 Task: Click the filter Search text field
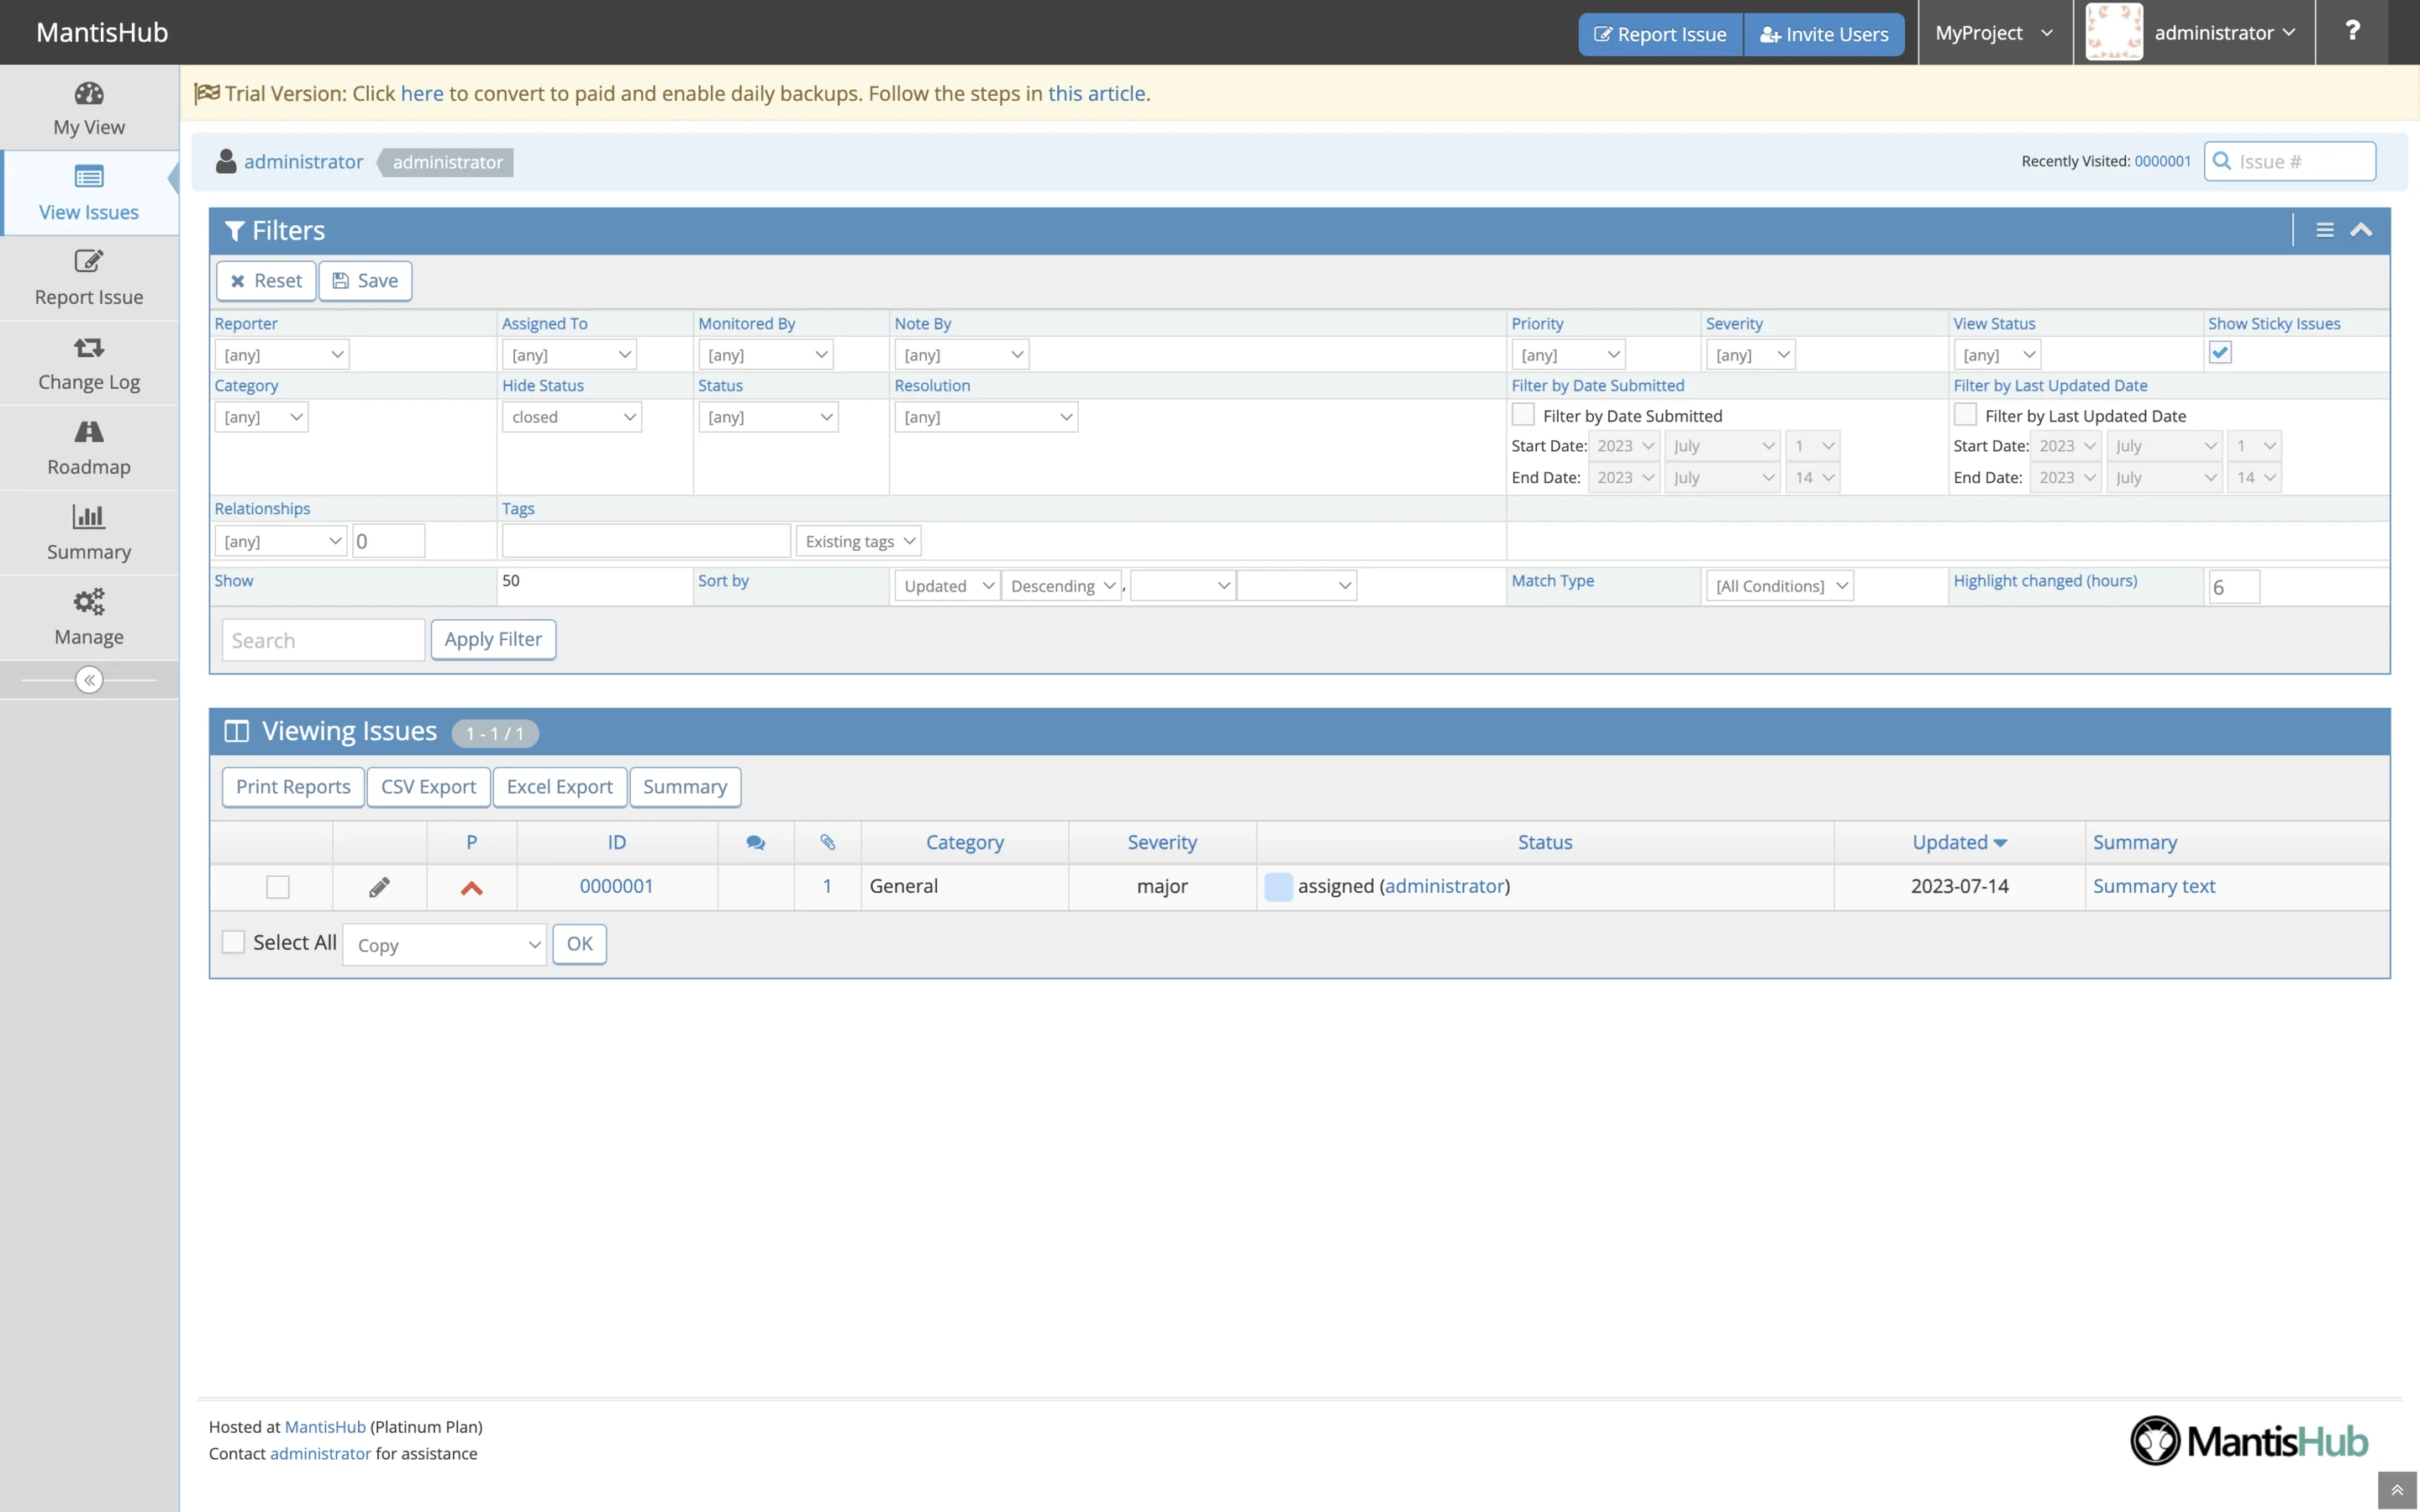click(323, 640)
